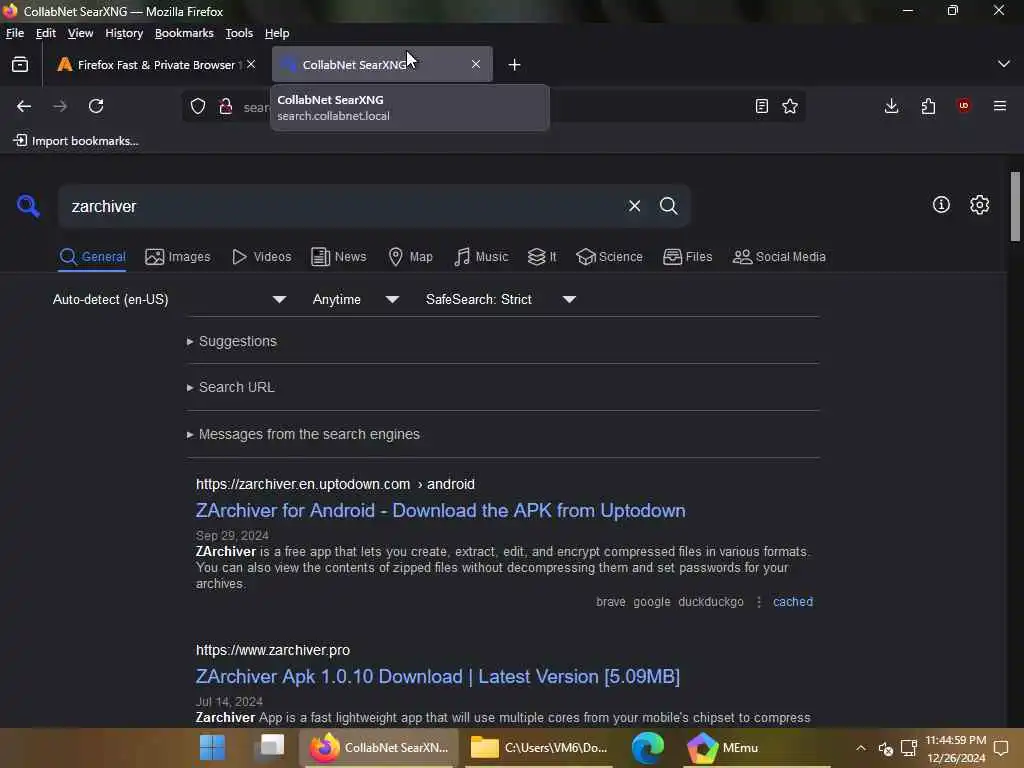Open the Firefox hamburger application menu
Image resolution: width=1024 pixels, height=768 pixels.
click(x=1000, y=106)
